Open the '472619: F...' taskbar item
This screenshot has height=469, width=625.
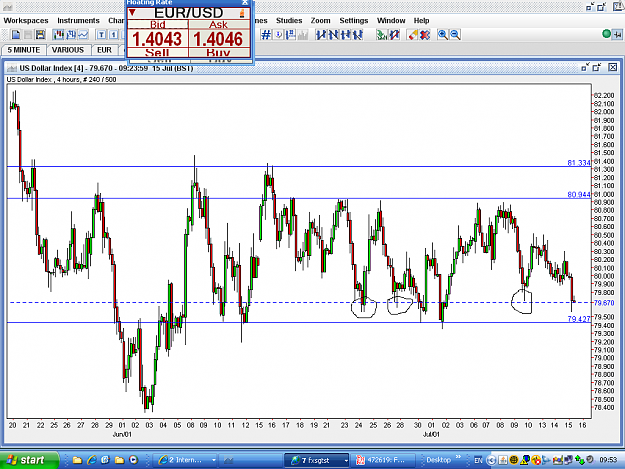[x=383, y=460]
